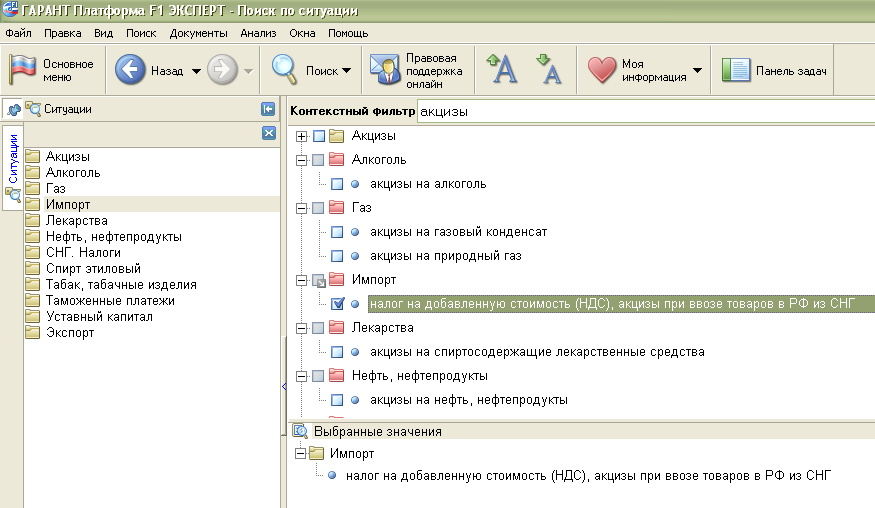Increase font size with the large A icon
The image size is (875, 508).
coord(501,69)
